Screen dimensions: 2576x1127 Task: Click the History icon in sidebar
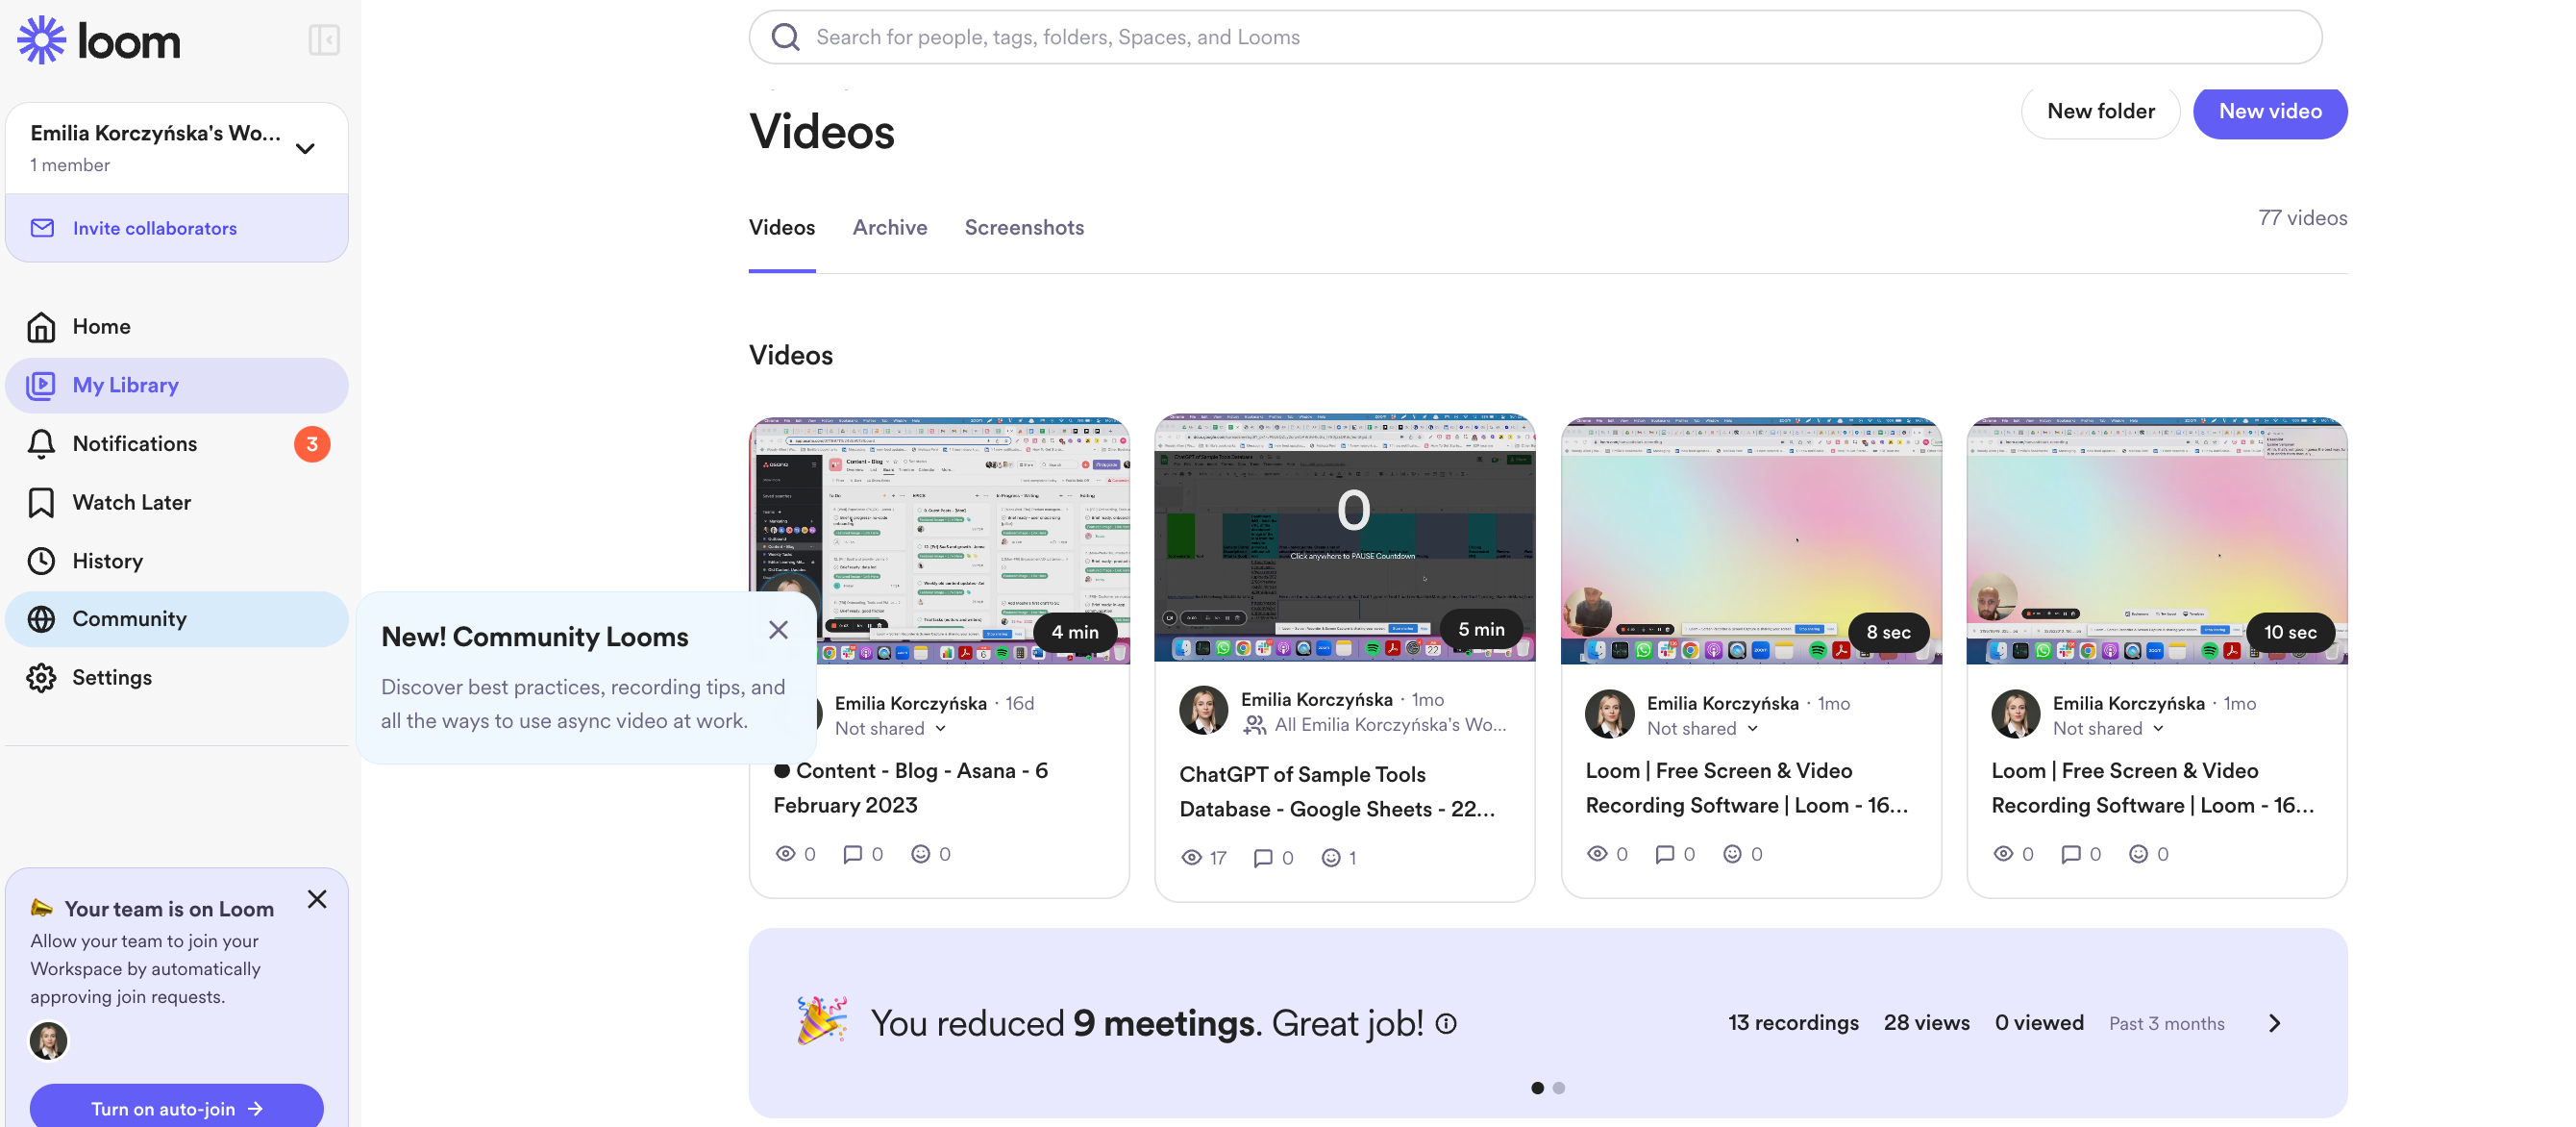coord(44,562)
